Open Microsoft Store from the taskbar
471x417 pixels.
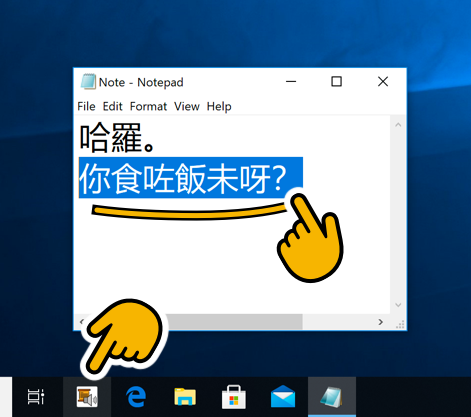click(234, 397)
